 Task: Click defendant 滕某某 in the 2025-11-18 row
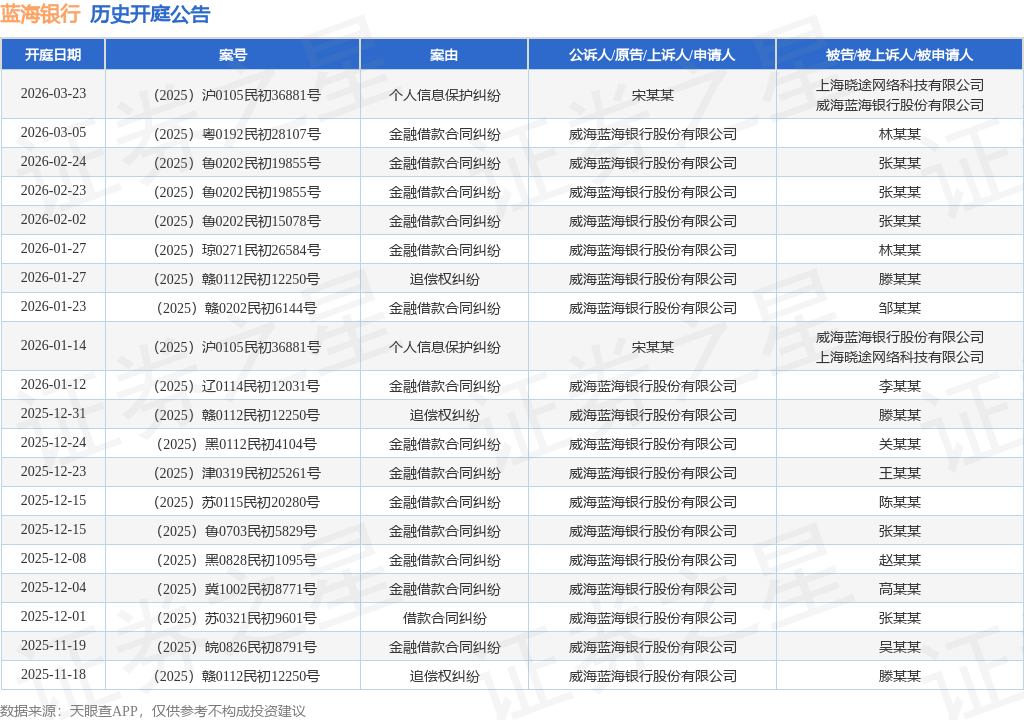click(900, 676)
